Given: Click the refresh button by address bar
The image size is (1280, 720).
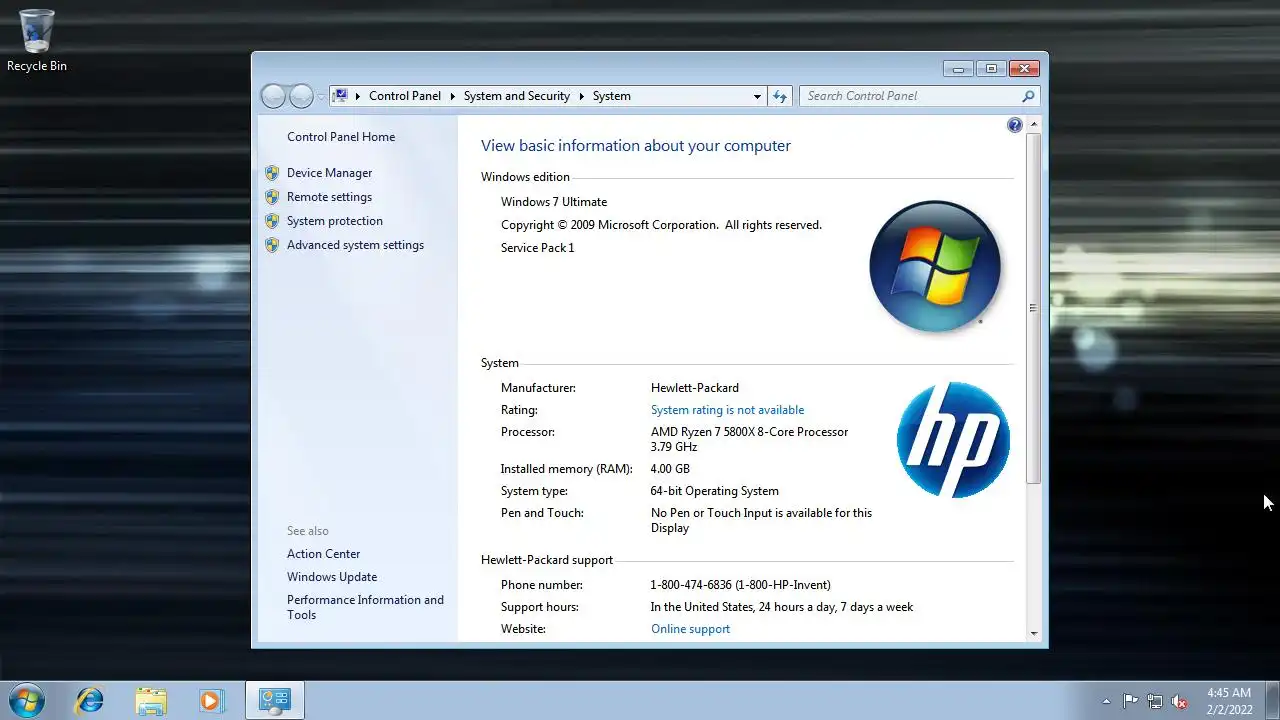Looking at the screenshot, I should click(x=780, y=96).
